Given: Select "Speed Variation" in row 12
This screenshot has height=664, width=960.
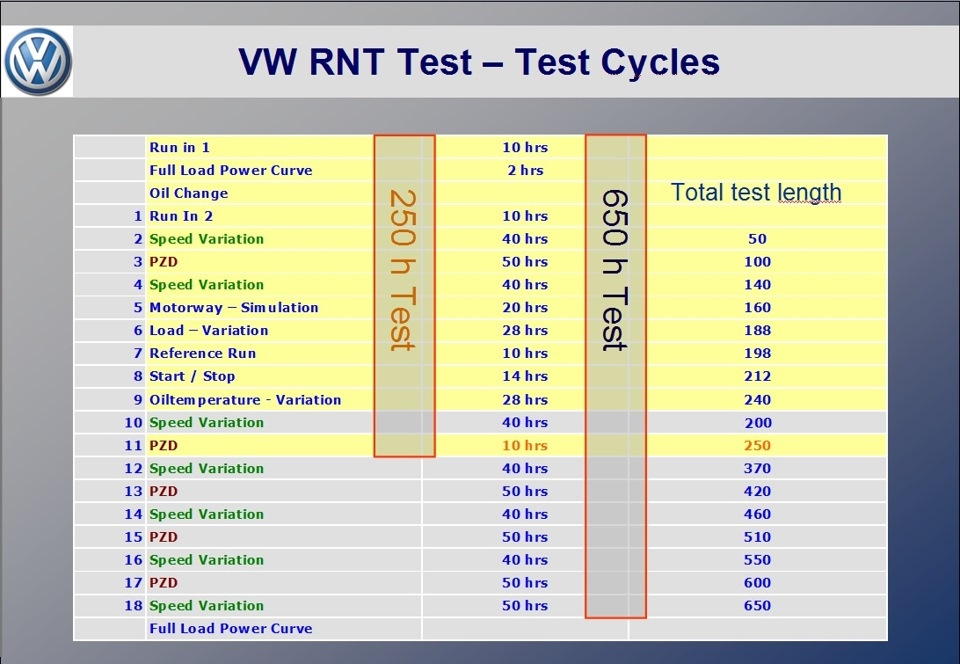Looking at the screenshot, I should tap(206, 468).
